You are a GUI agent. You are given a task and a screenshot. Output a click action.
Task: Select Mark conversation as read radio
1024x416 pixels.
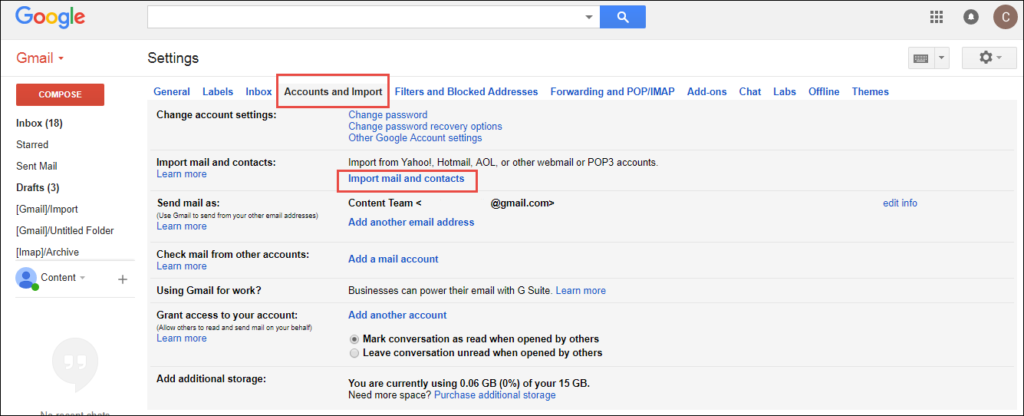pos(354,339)
